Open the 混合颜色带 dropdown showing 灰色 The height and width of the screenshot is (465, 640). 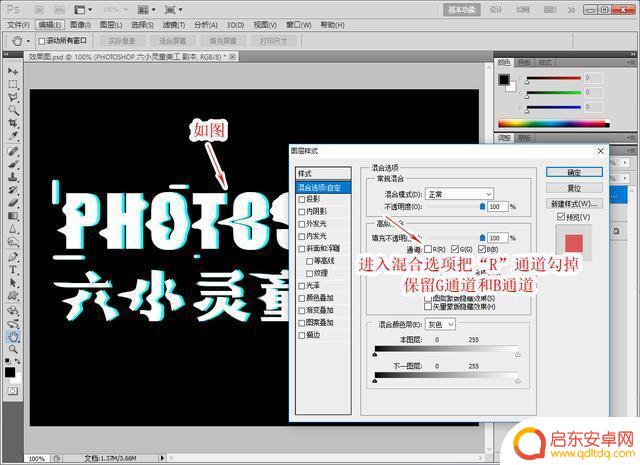[x=440, y=325]
